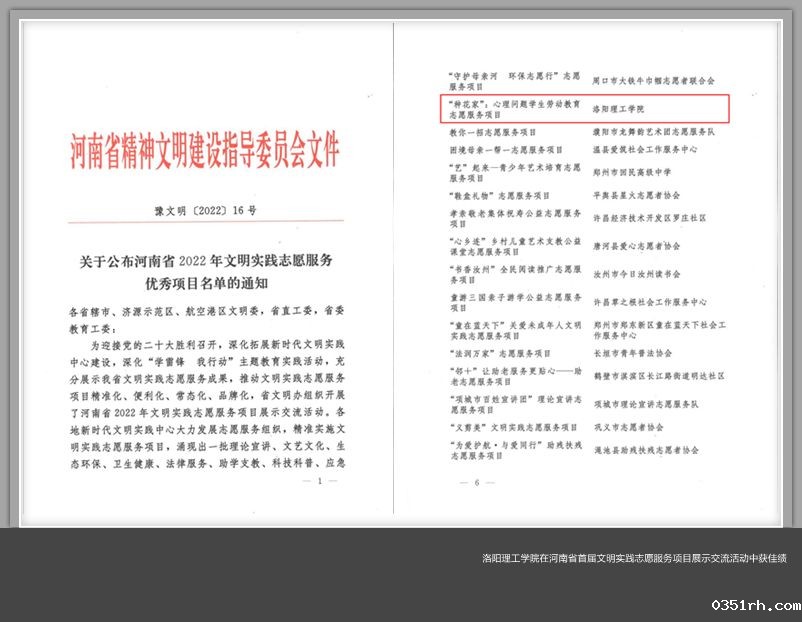The height and width of the screenshot is (622, 802).
Task: Click the red-boxed "种花家" project row
Action: tap(585, 108)
